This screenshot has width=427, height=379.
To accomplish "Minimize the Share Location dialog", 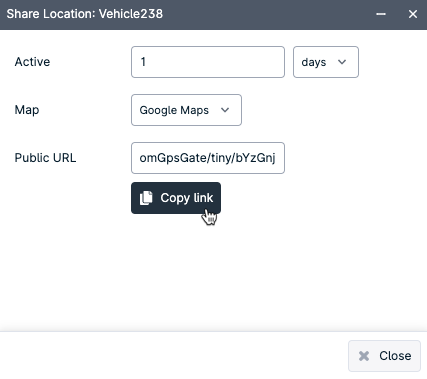I will point(381,14).
